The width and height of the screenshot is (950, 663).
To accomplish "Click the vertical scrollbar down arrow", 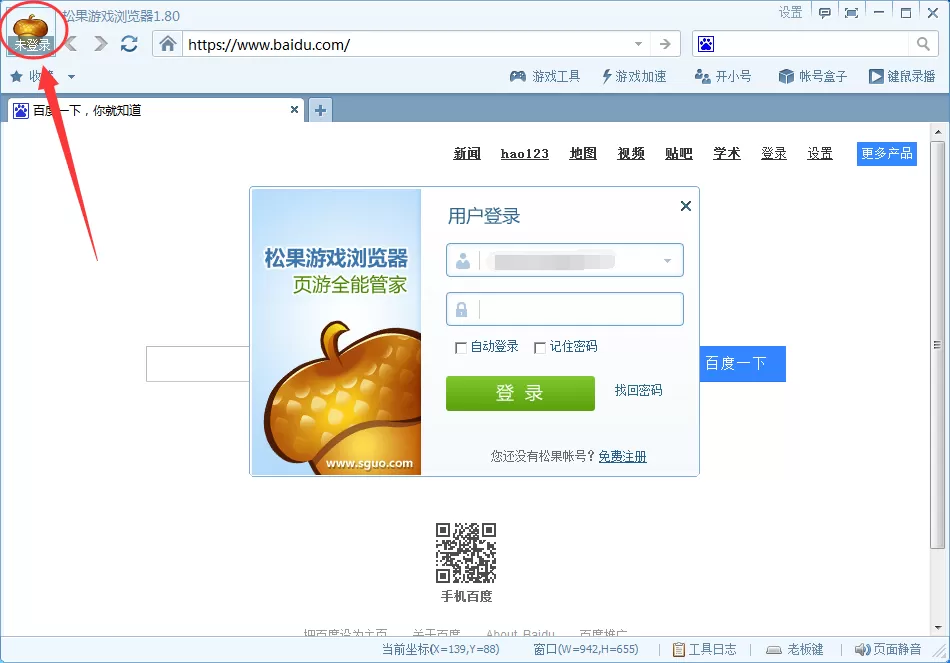I will coord(938,628).
